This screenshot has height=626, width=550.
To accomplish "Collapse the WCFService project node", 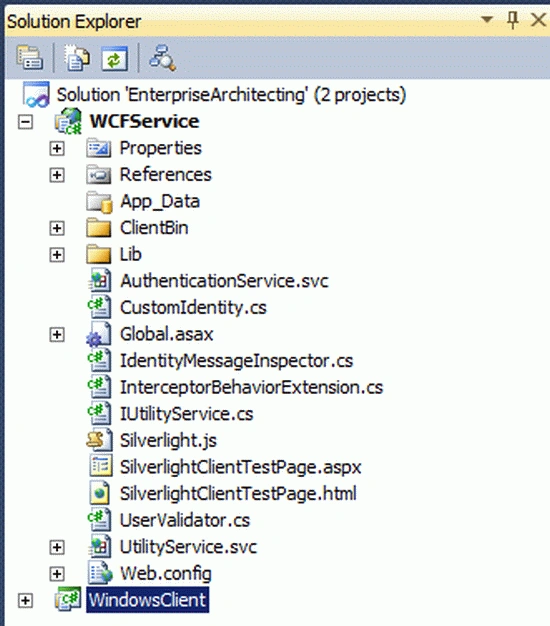I will [x=25, y=122].
